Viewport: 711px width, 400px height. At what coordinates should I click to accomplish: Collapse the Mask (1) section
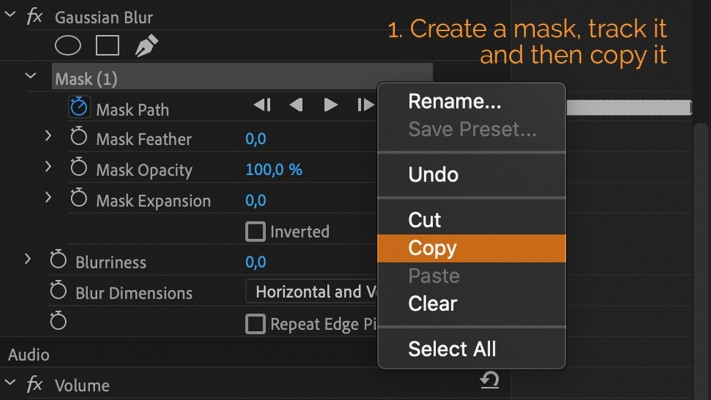pos(31,76)
